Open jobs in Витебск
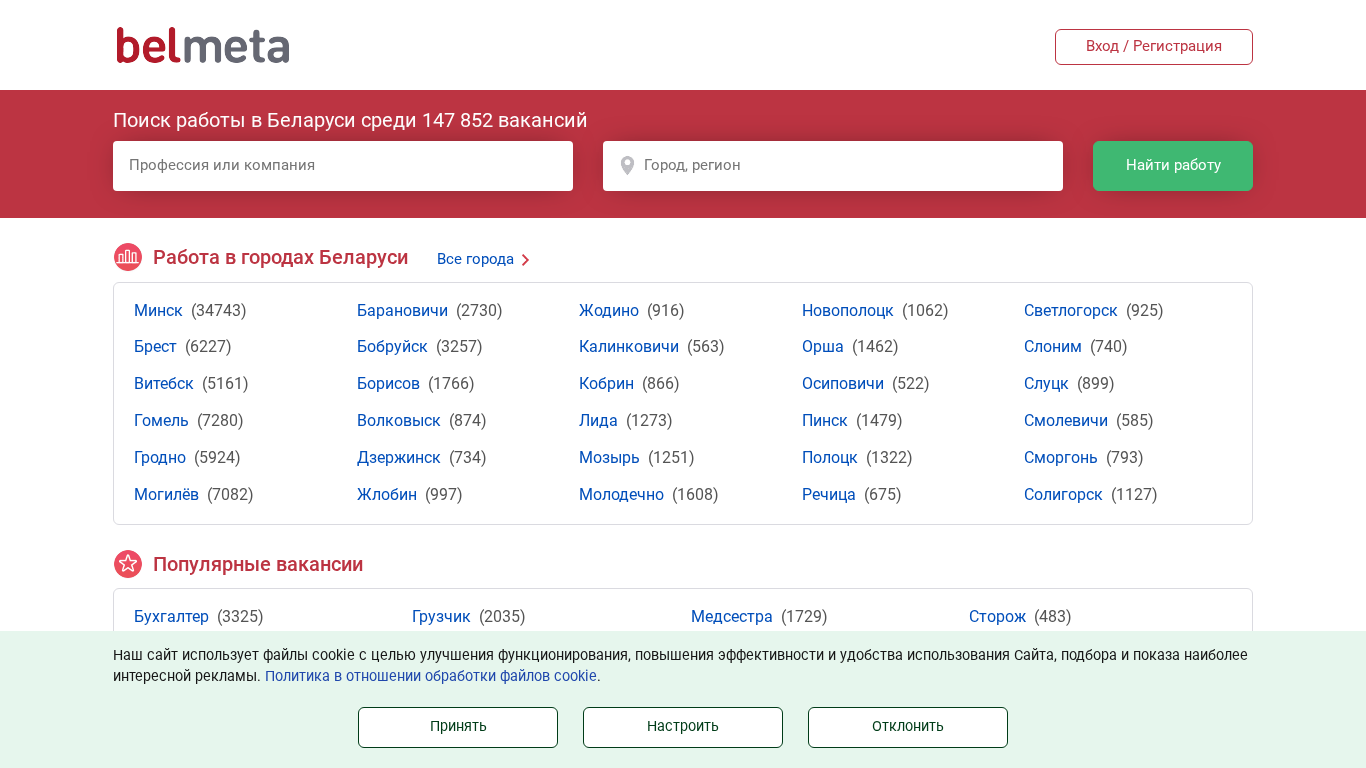Viewport: 1366px width, 768px height. [x=164, y=384]
